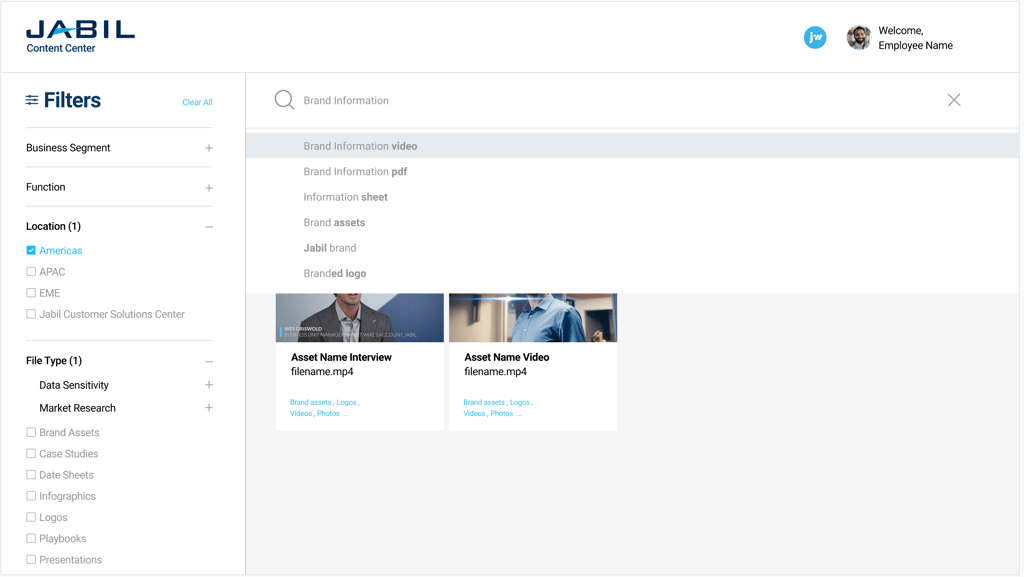
Task: Click 'Photos' tag on Video card
Action: click(502, 414)
